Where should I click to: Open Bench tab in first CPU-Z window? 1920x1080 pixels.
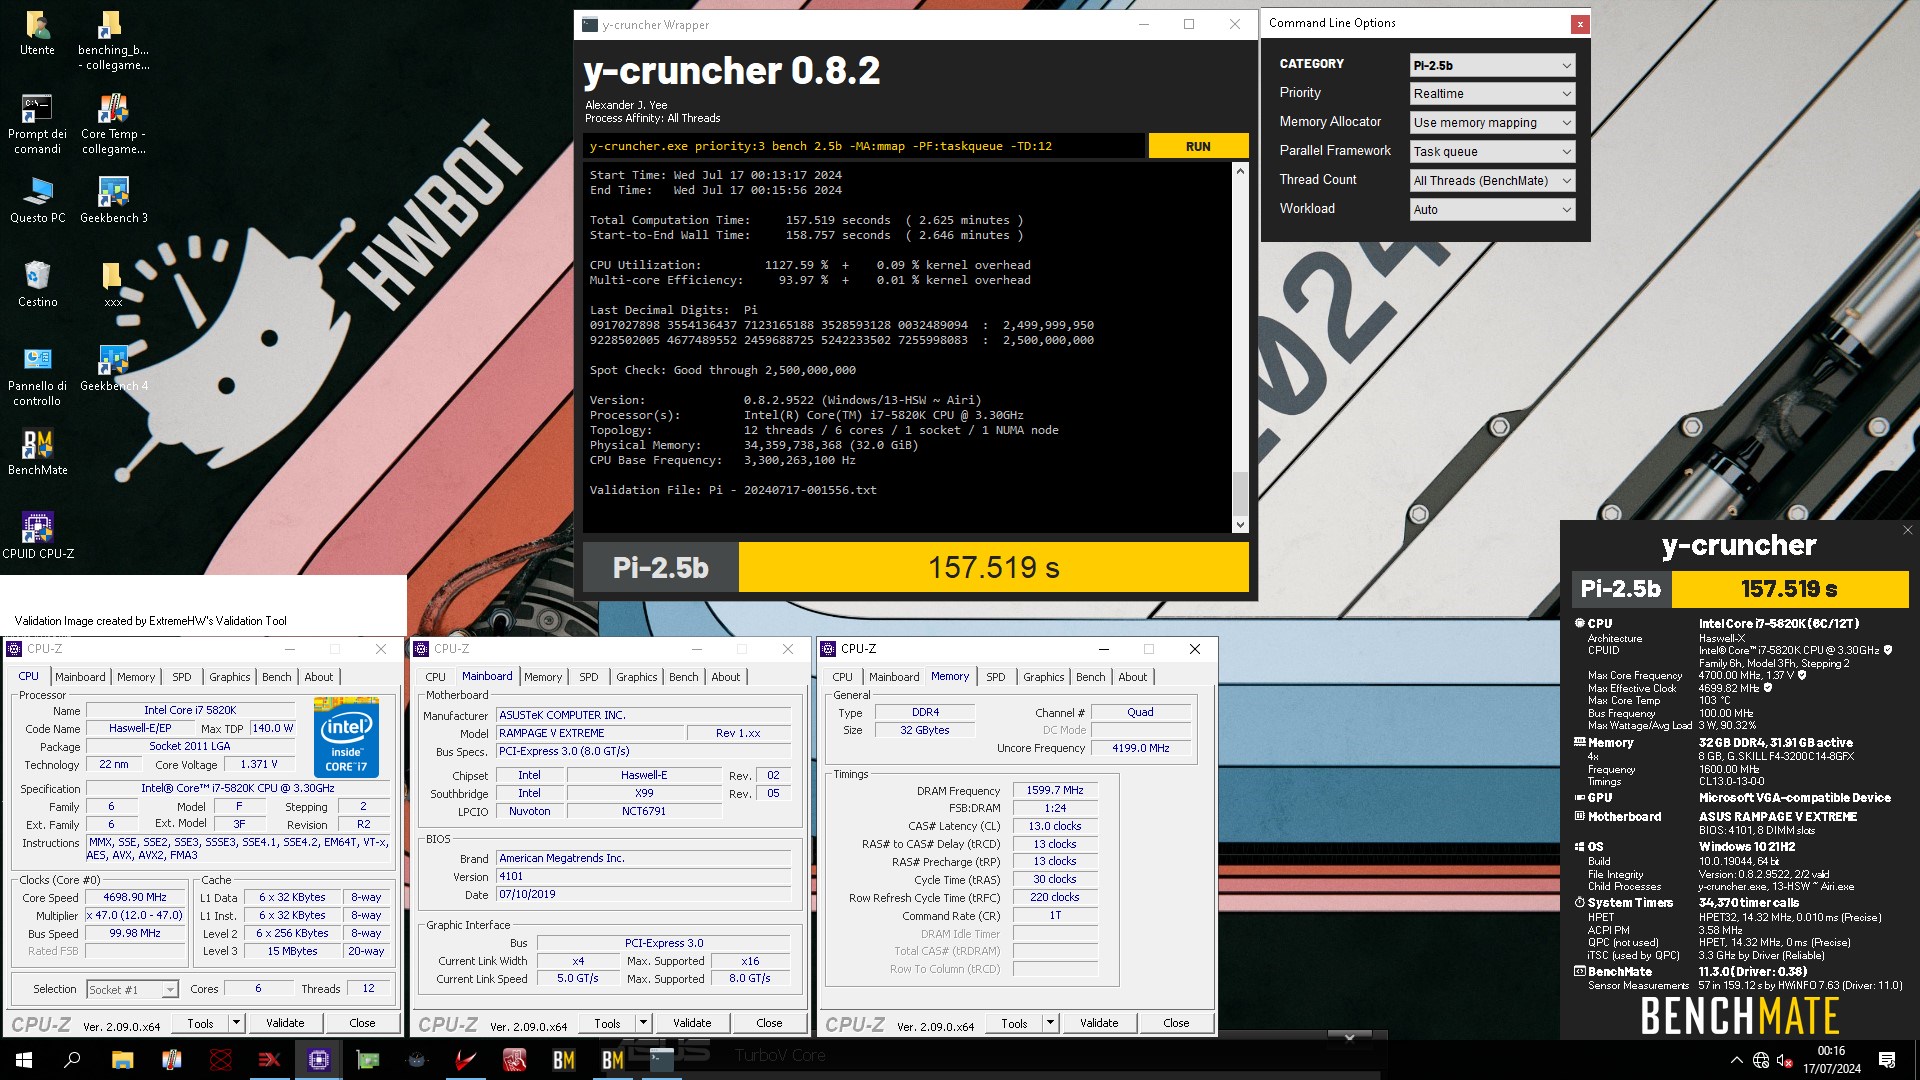tap(277, 677)
